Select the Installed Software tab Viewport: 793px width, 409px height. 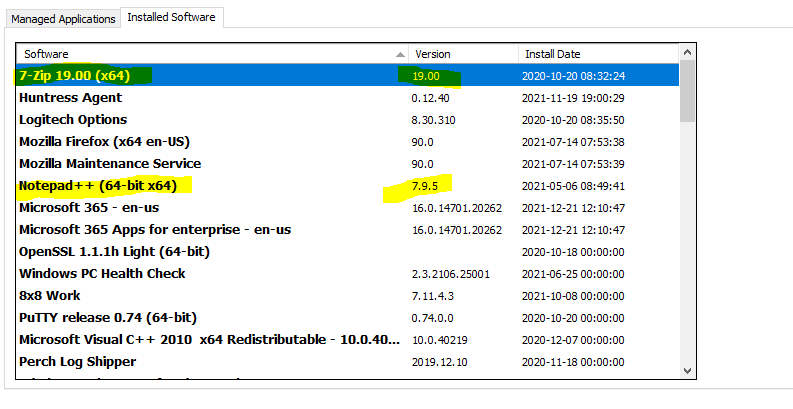[x=172, y=18]
